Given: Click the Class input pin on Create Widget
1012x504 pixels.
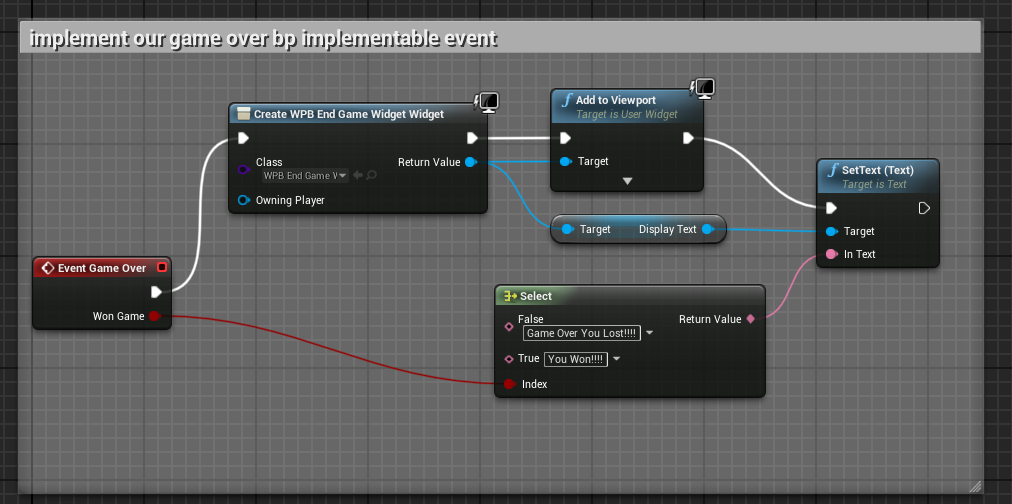Looking at the screenshot, I should [x=243, y=169].
